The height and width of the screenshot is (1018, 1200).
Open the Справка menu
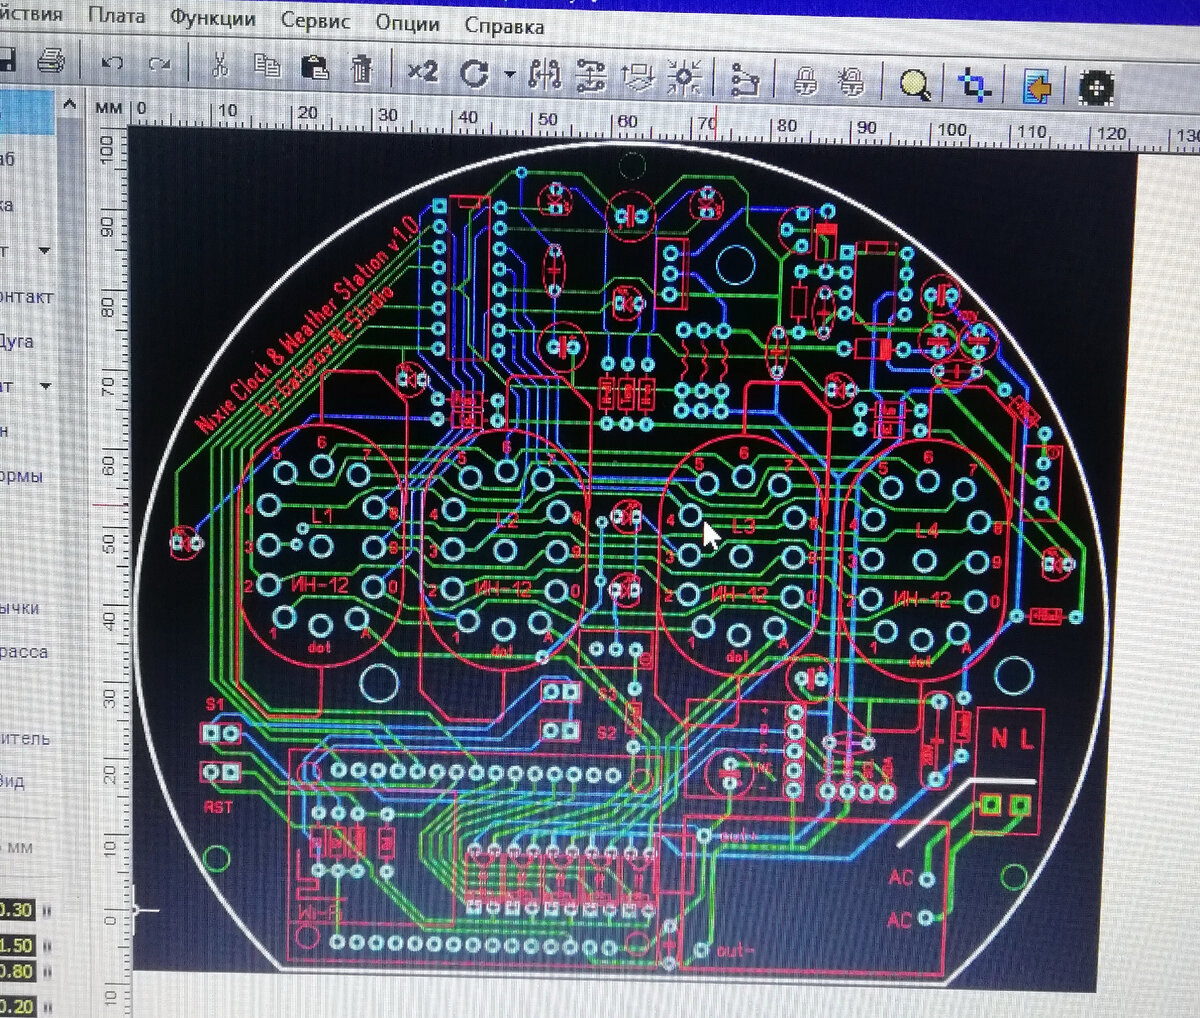point(504,26)
